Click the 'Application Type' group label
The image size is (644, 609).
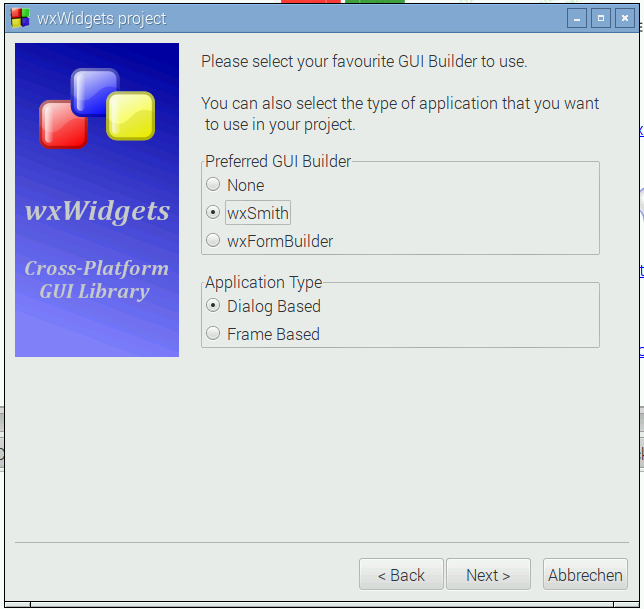[264, 283]
